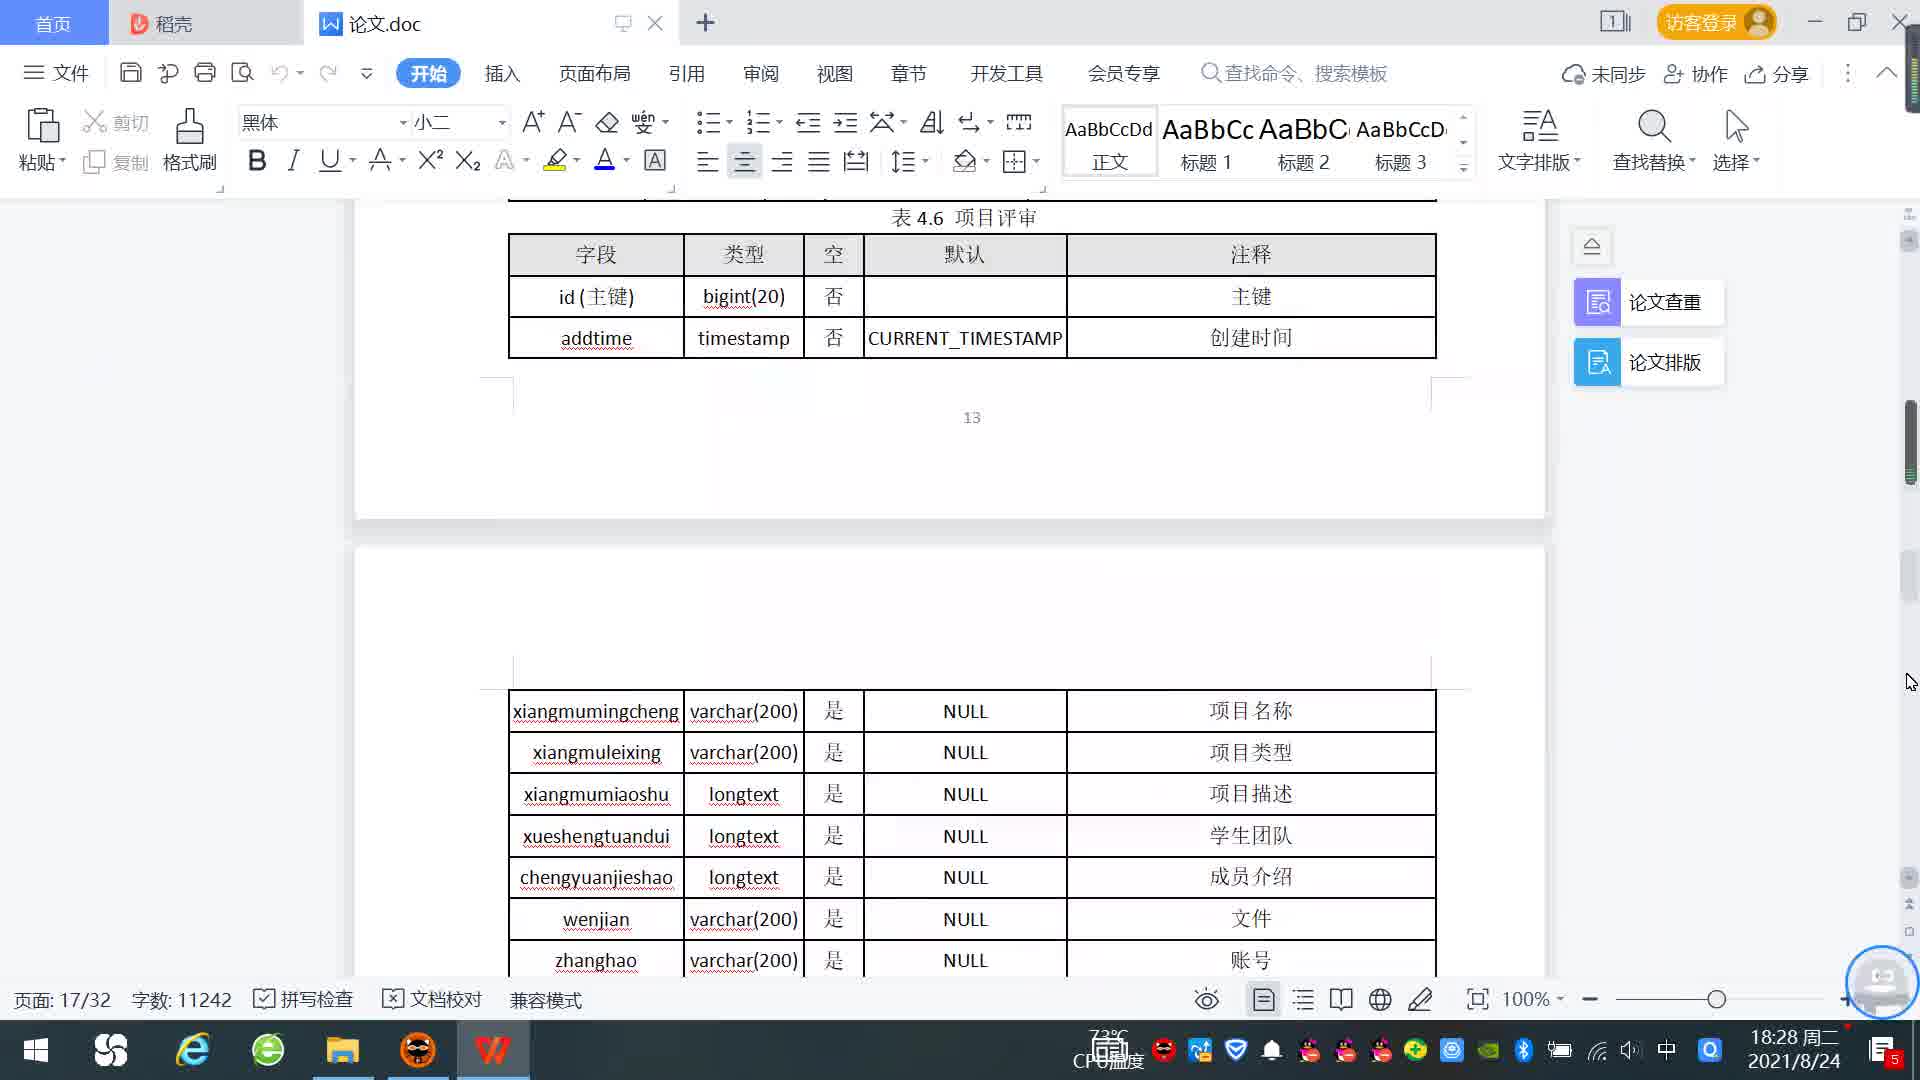This screenshot has width=1920, height=1080.
Task: Click the print icon in quick toolbar
Action: [205, 73]
